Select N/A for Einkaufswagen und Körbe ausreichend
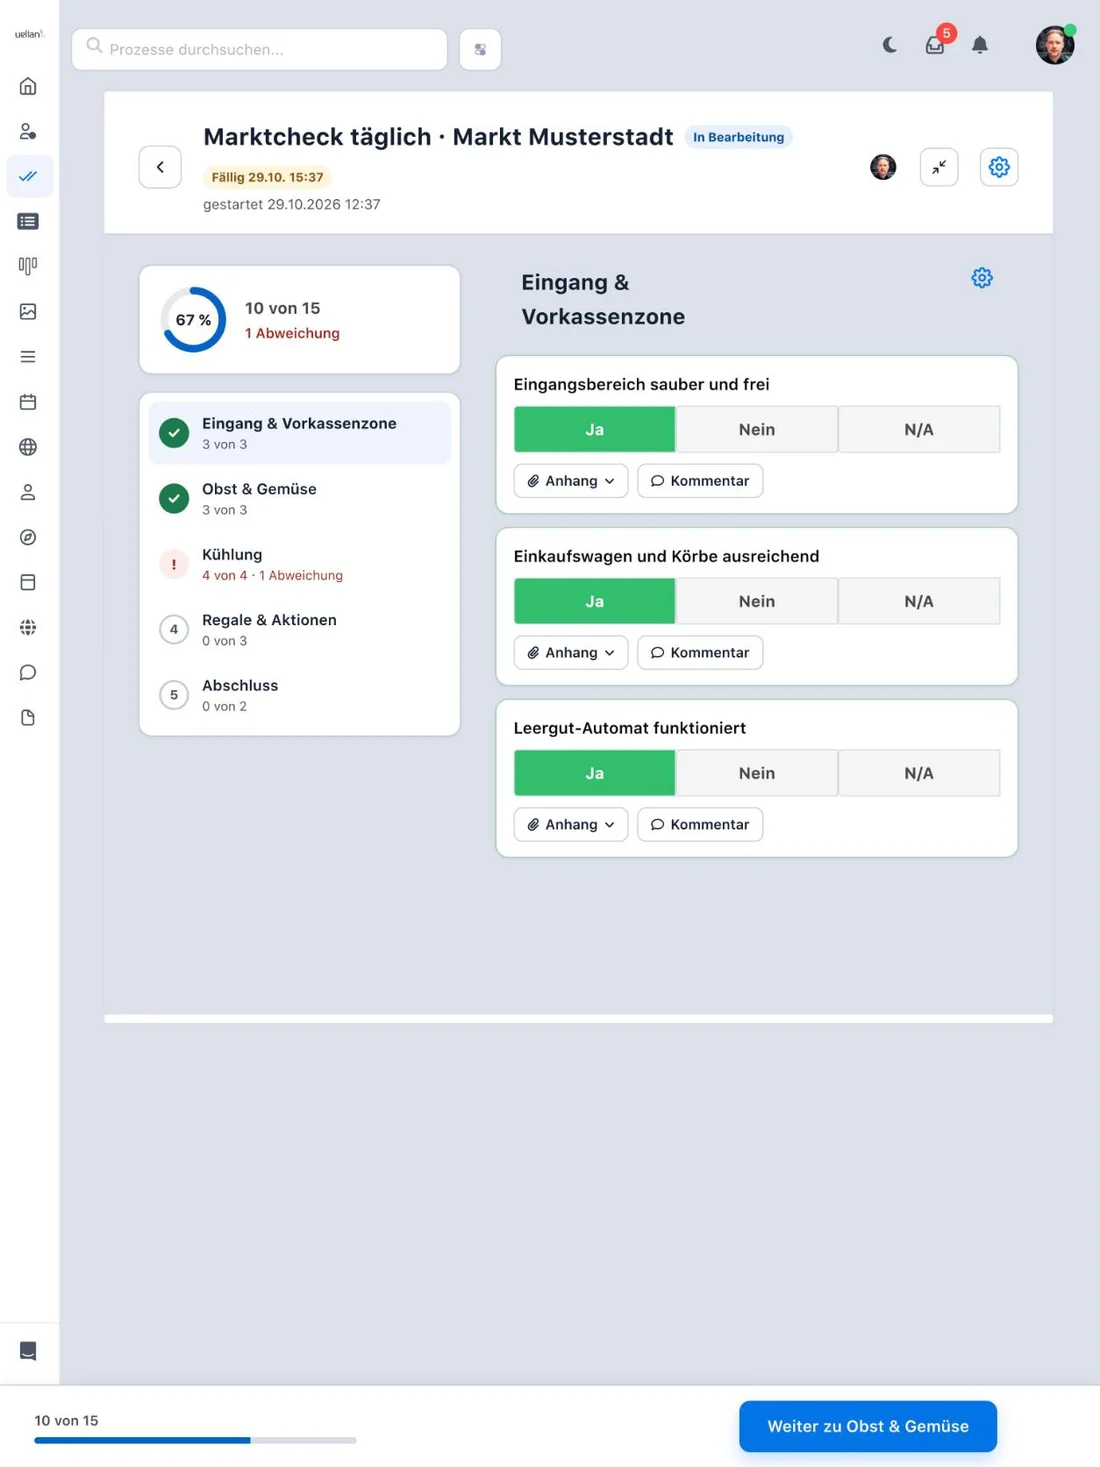Viewport: 1100px width, 1467px height. point(919,601)
